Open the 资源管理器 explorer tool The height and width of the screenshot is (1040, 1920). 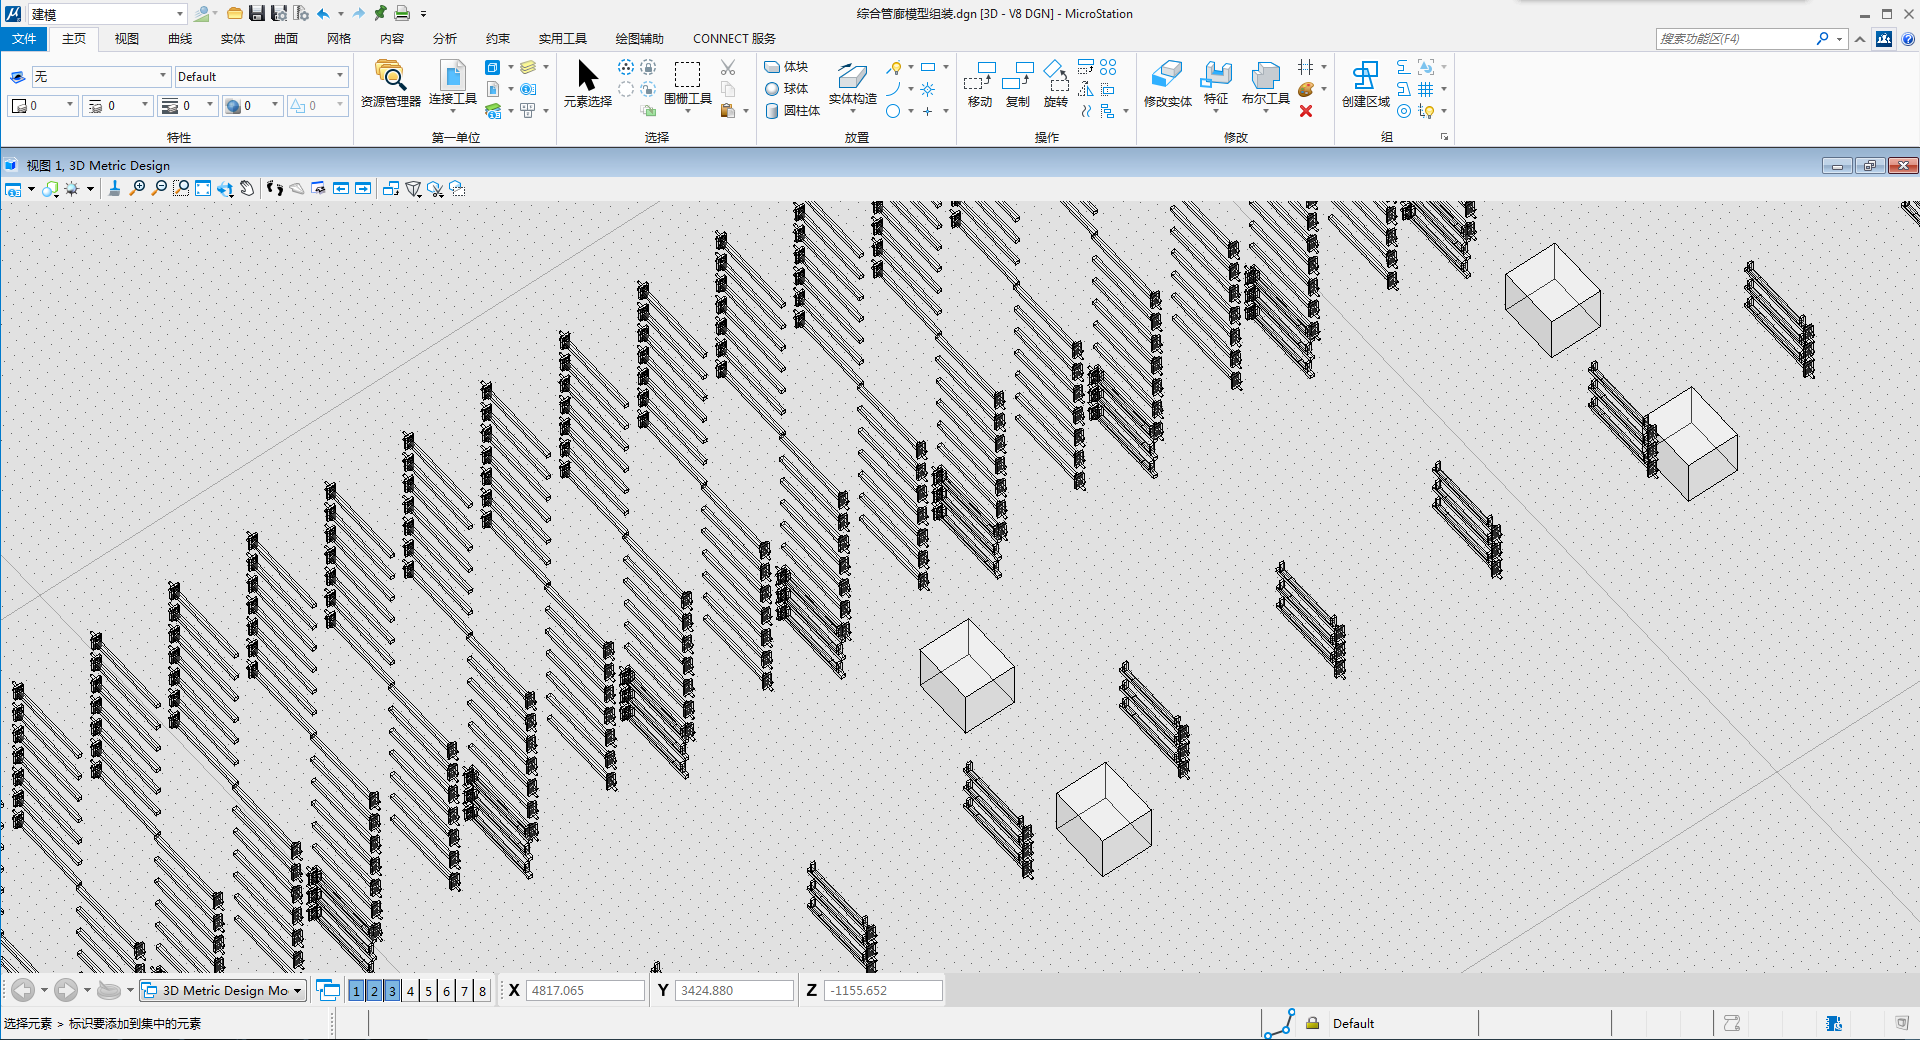pyautogui.click(x=390, y=83)
